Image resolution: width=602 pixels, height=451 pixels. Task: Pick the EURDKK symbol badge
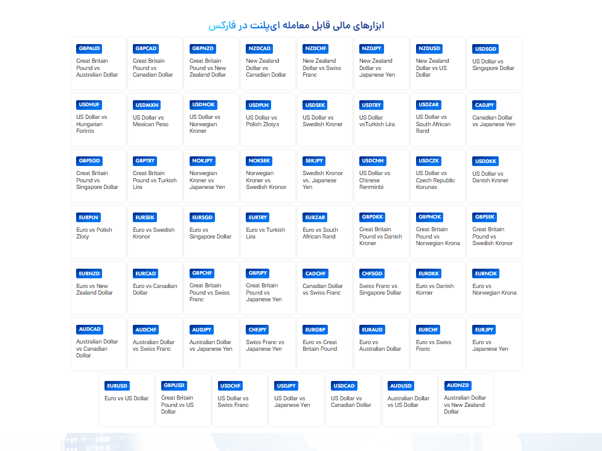pyautogui.click(x=428, y=273)
